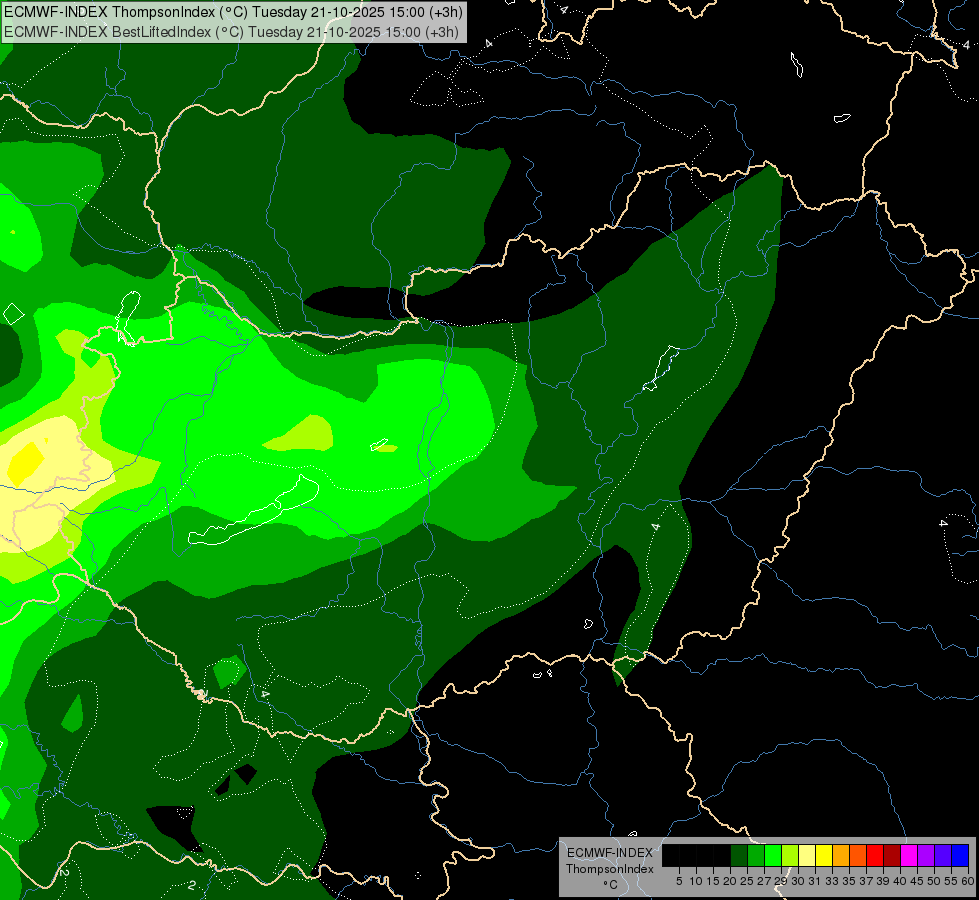
Task: Click the bright red 37–39 legend swatch
Action: point(875,855)
